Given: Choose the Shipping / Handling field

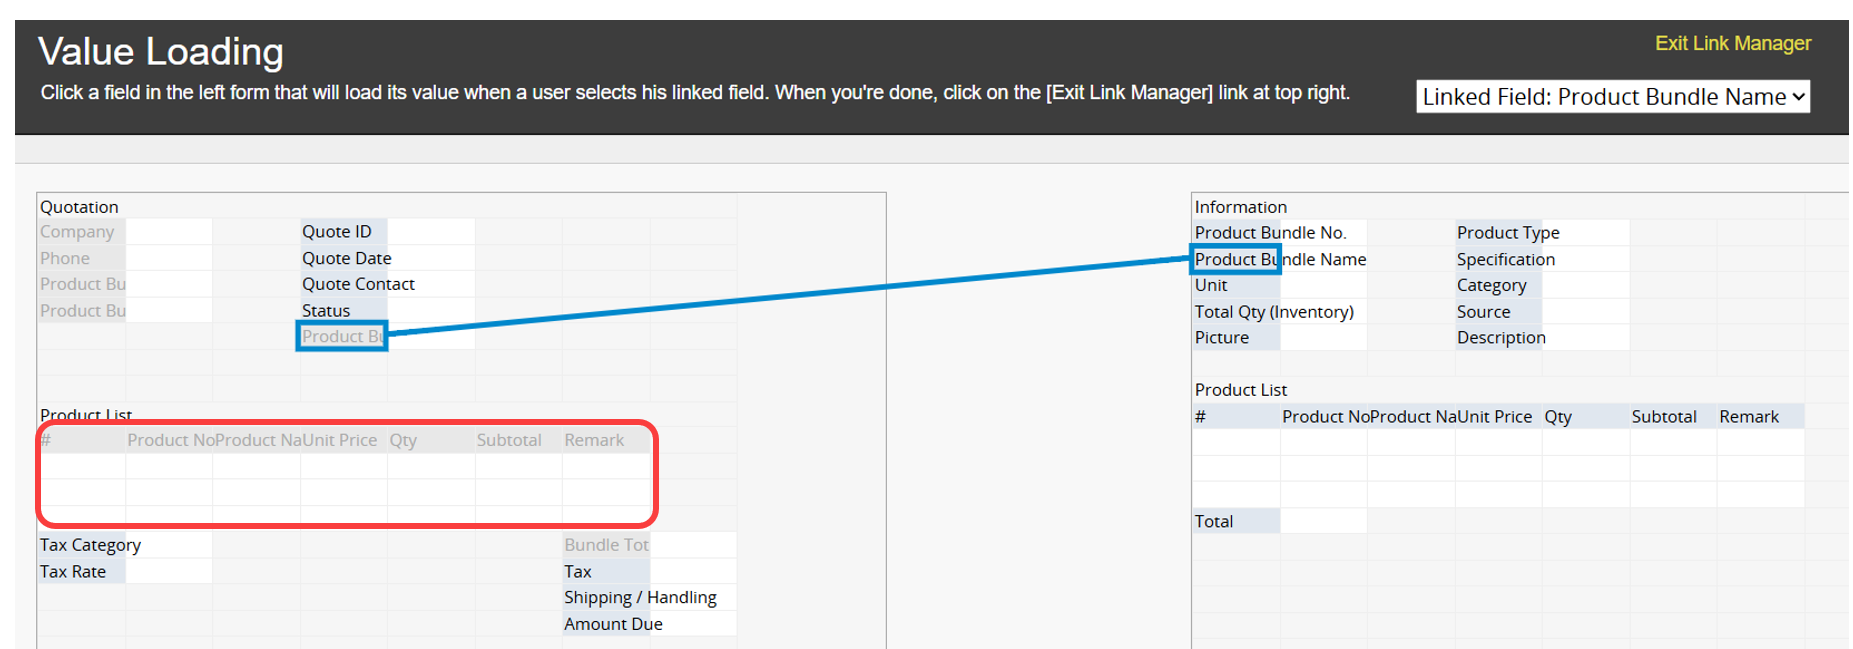Looking at the screenshot, I should click(640, 598).
